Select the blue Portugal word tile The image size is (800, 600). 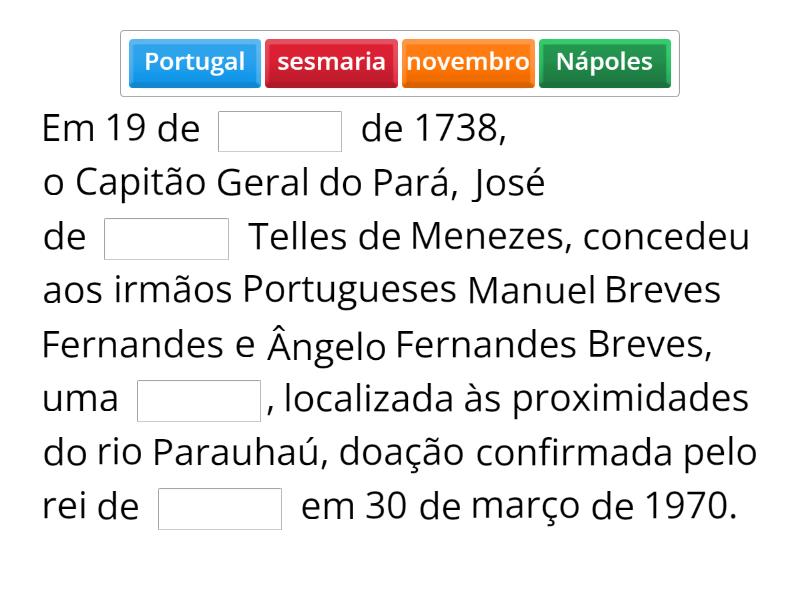[x=194, y=62]
